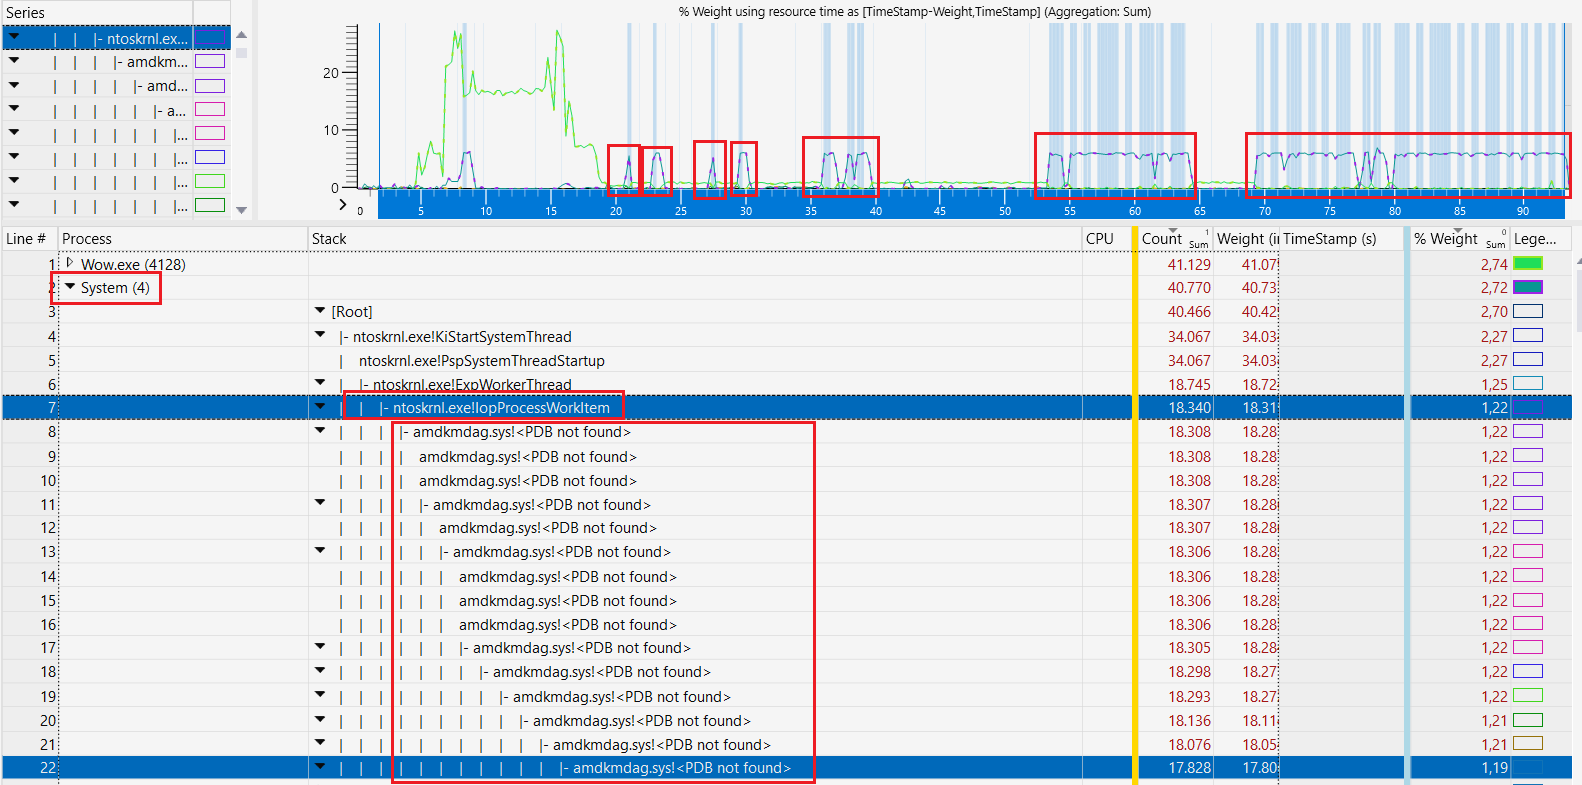
Task: Expand the Wow.exe (4128) process row
Action: pos(70,263)
